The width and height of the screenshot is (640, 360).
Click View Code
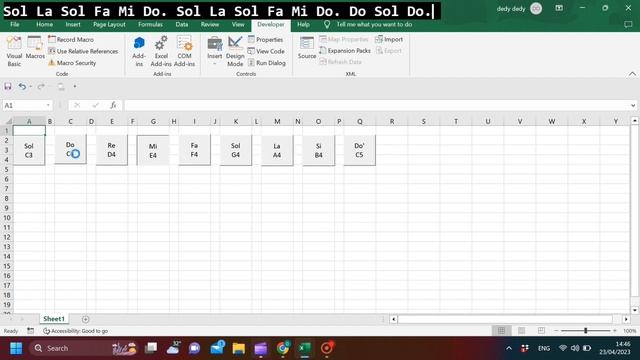point(266,51)
